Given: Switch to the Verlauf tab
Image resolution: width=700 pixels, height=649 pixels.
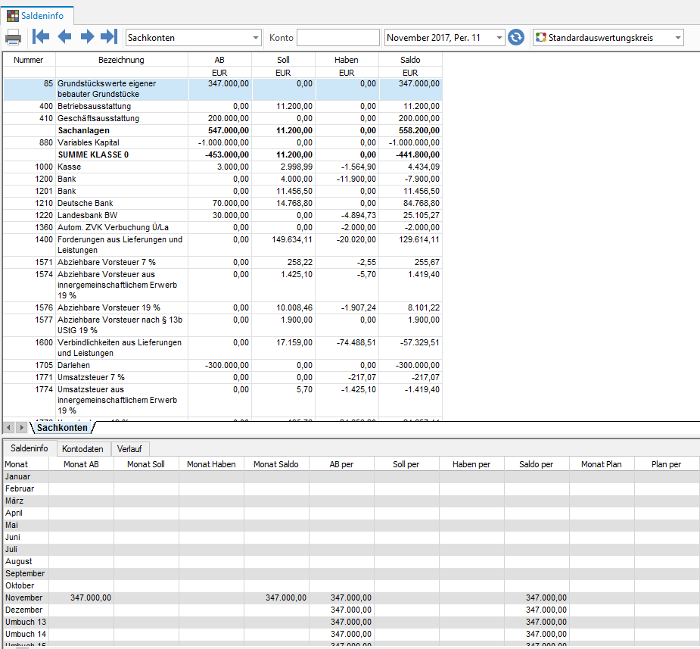Looking at the screenshot, I should pos(129,449).
